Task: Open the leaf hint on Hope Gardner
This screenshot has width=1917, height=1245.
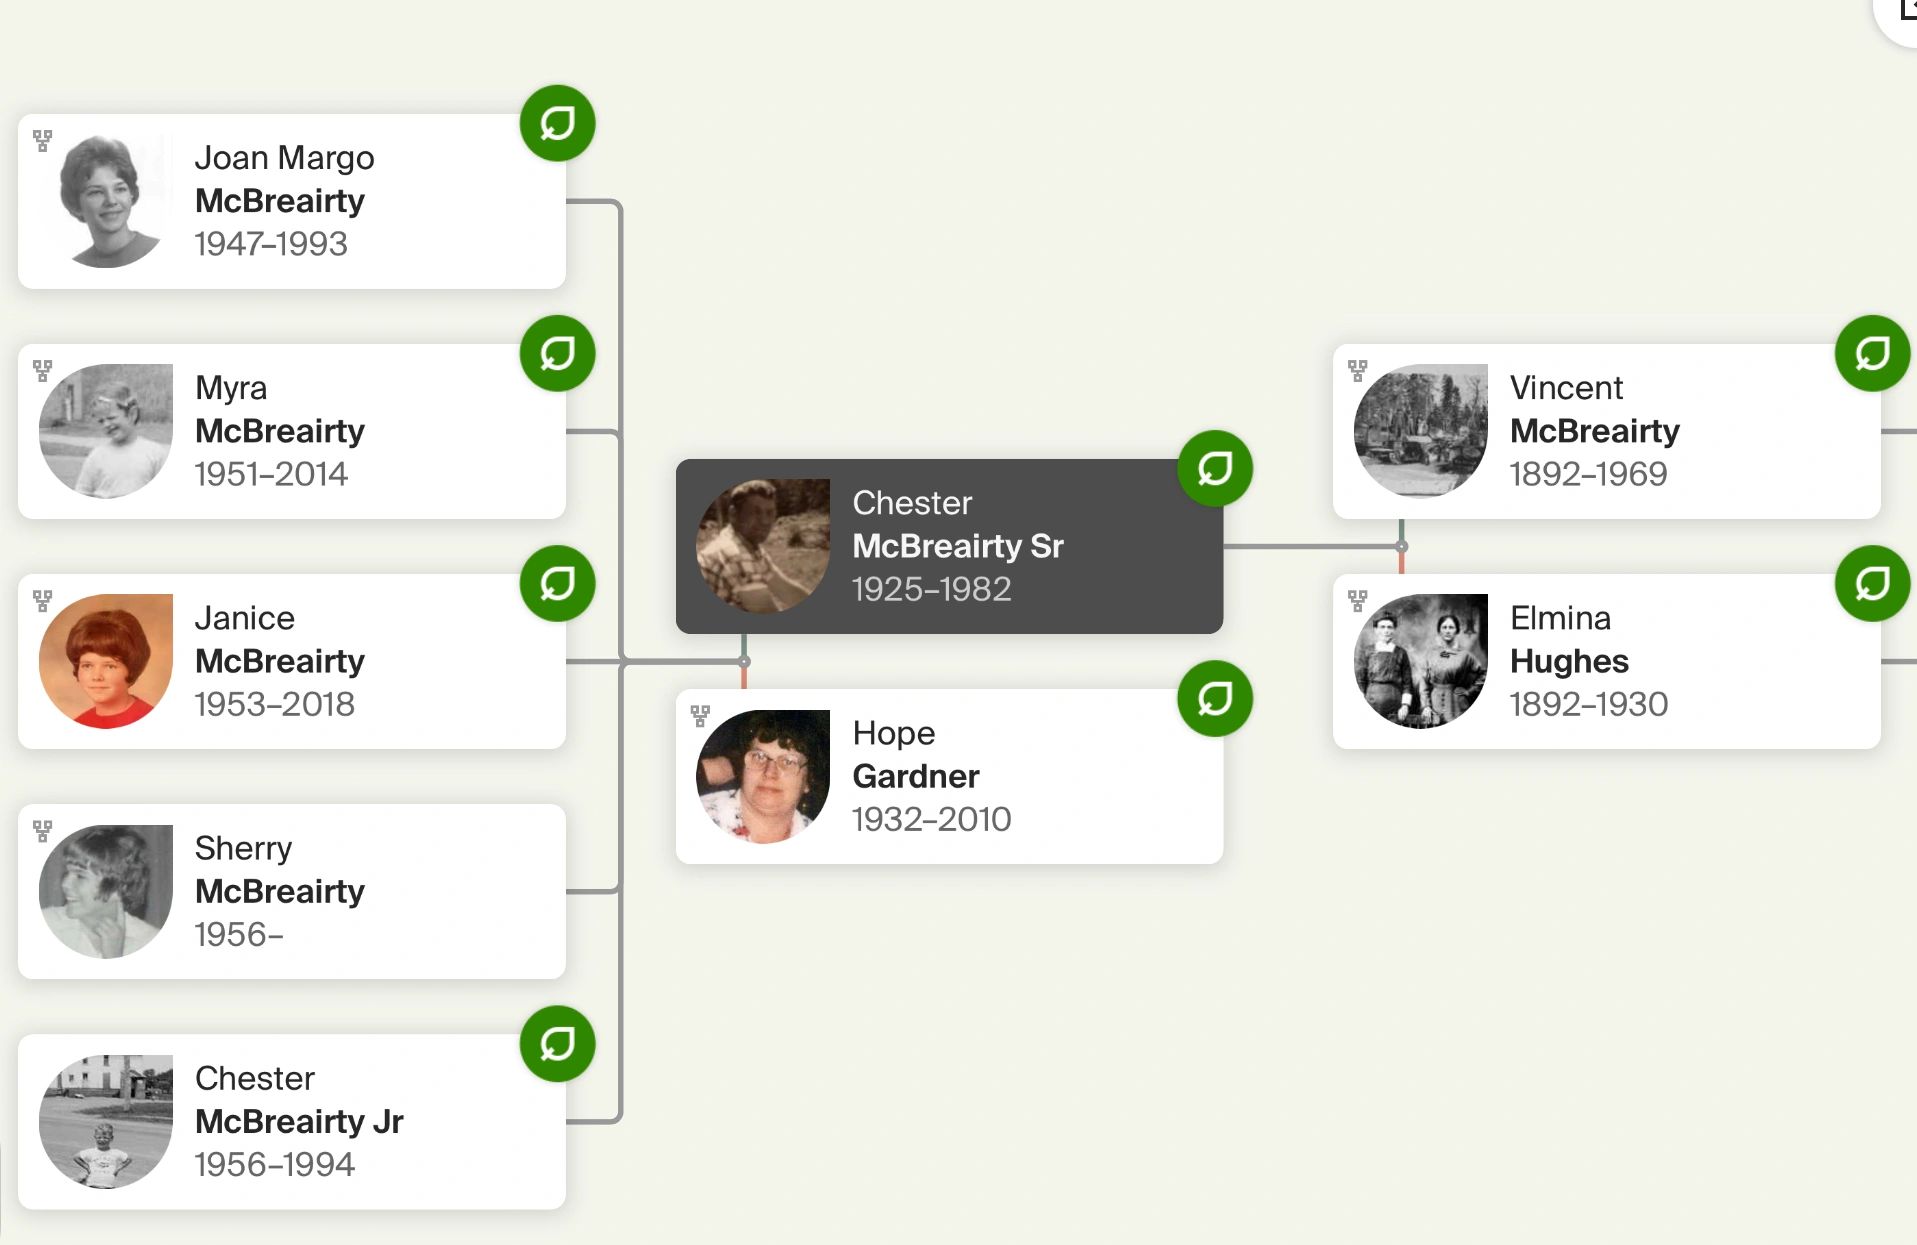Action: 1215,699
